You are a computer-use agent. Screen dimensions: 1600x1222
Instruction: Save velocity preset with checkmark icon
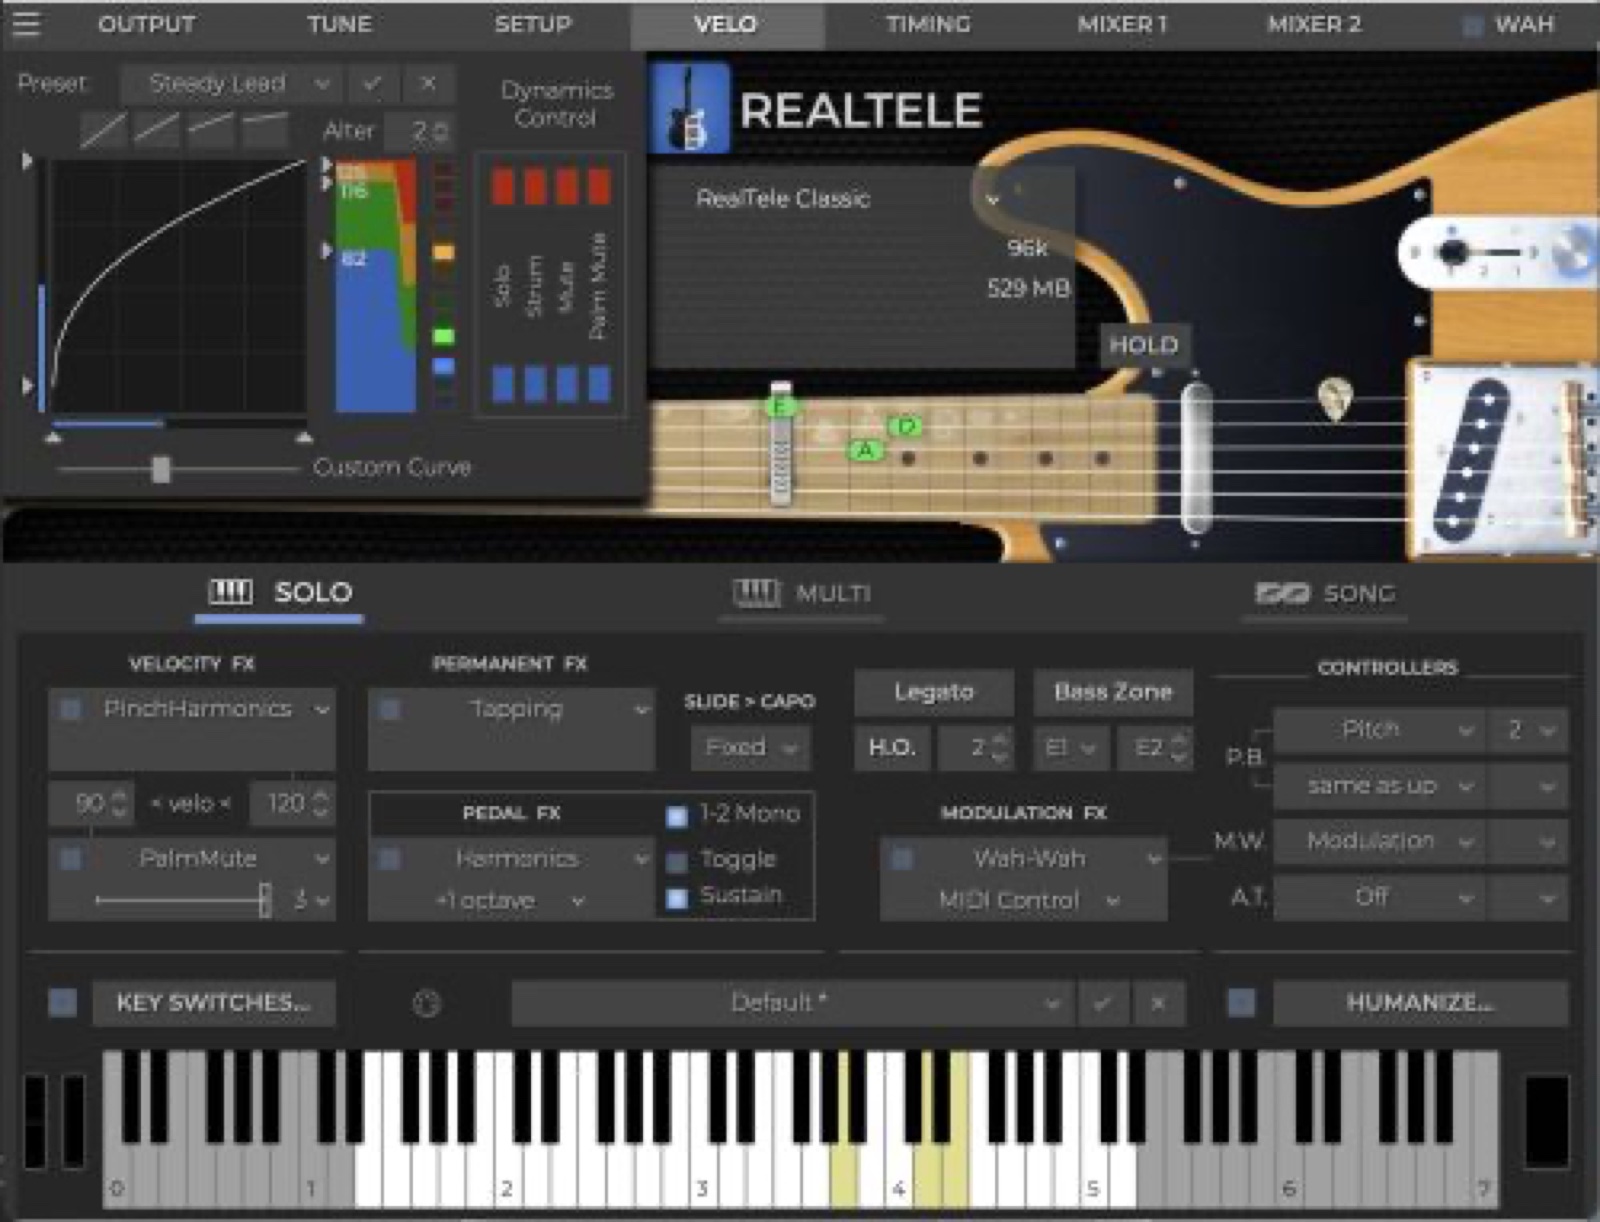(373, 84)
